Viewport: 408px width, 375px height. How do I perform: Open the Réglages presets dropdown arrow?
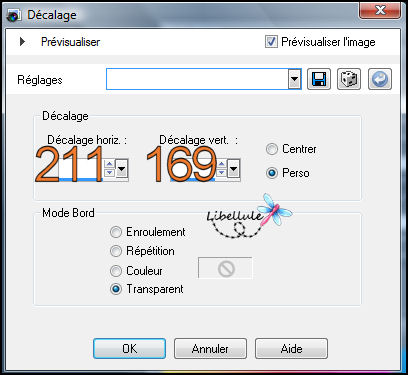(294, 79)
